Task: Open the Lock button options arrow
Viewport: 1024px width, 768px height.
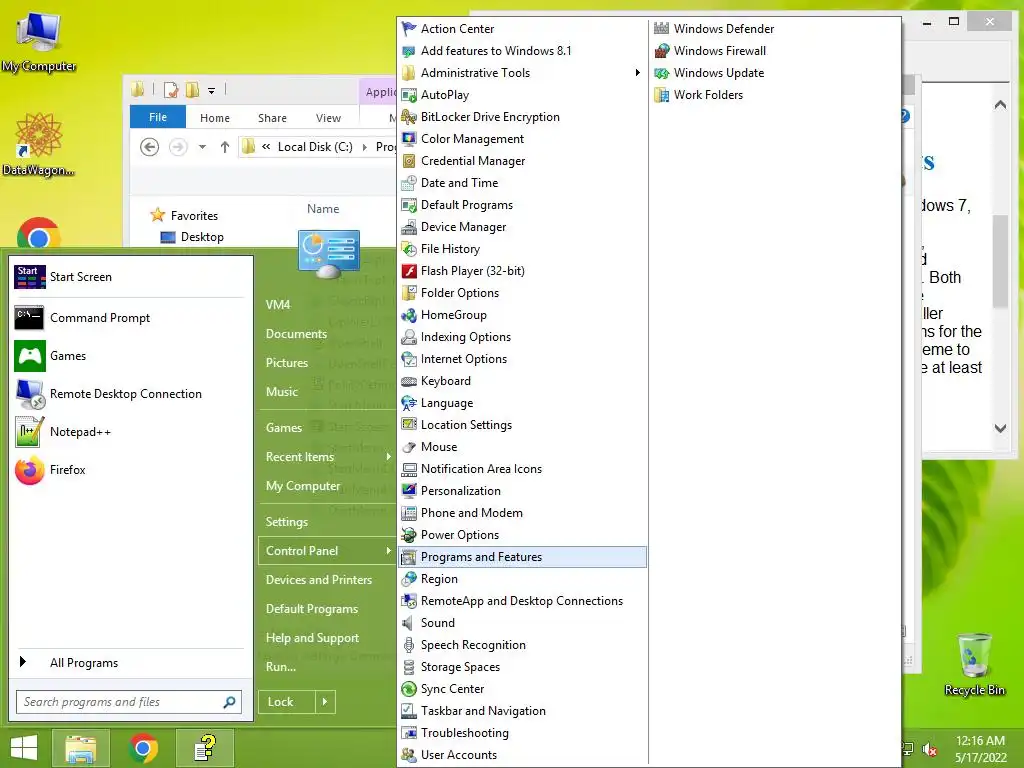Action: pos(325,702)
